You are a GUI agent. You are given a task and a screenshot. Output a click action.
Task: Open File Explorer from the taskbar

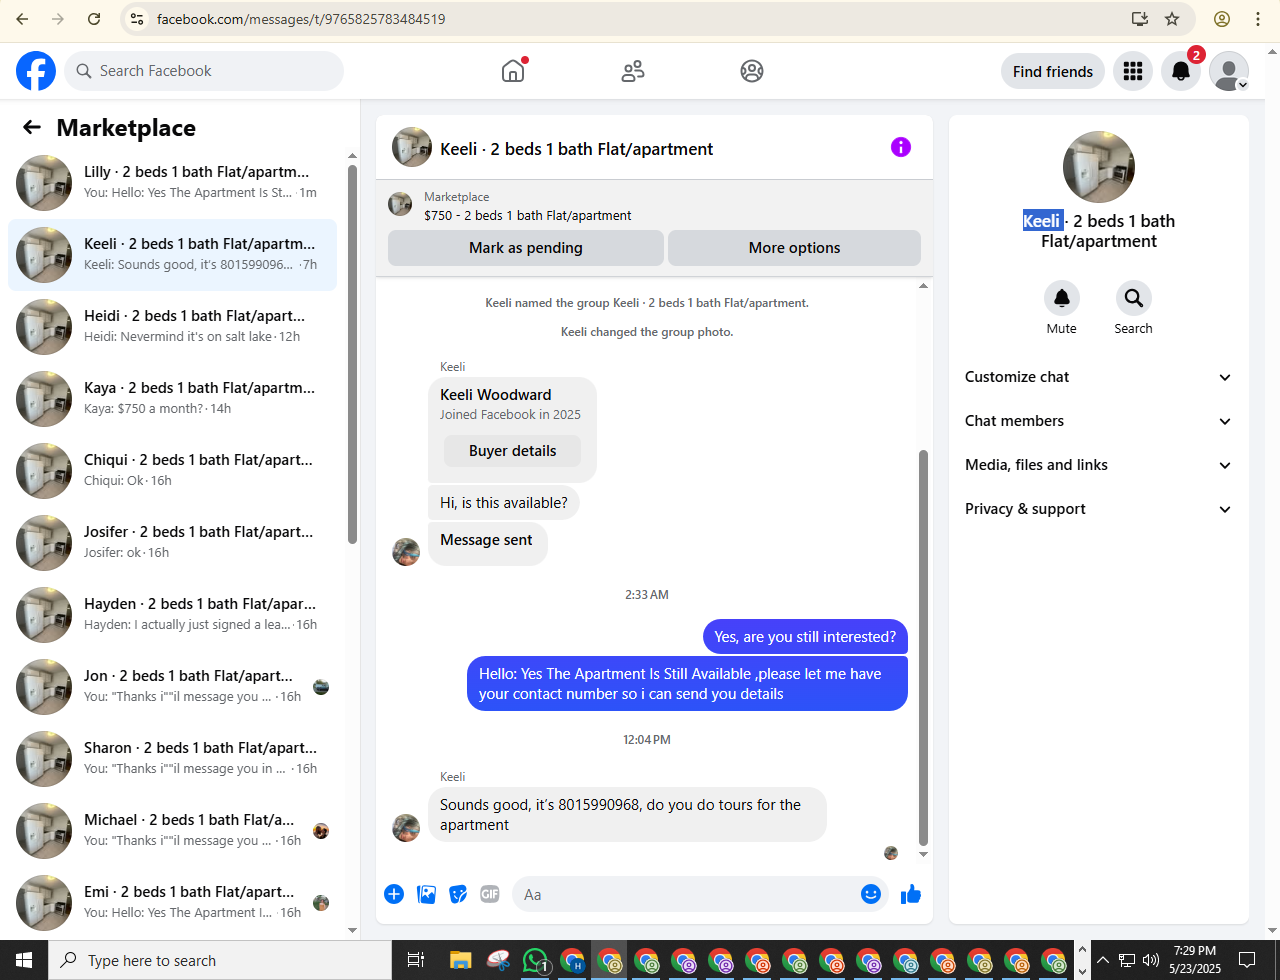(x=460, y=960)
